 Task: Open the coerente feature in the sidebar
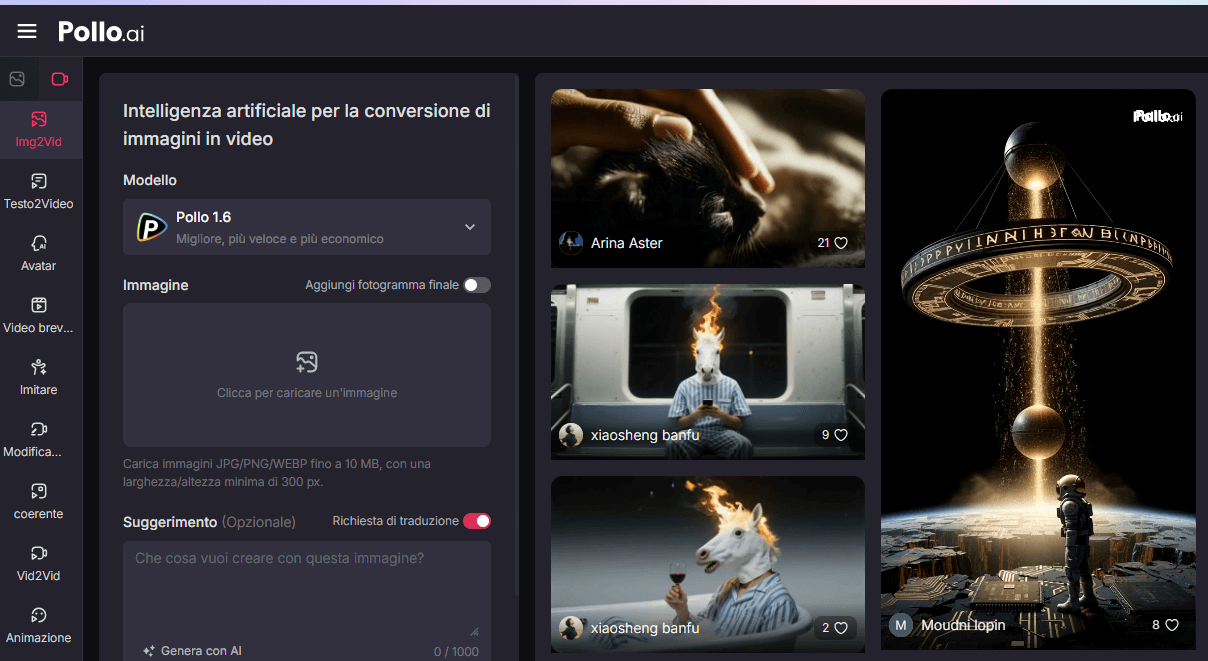(x=40, y=502)
